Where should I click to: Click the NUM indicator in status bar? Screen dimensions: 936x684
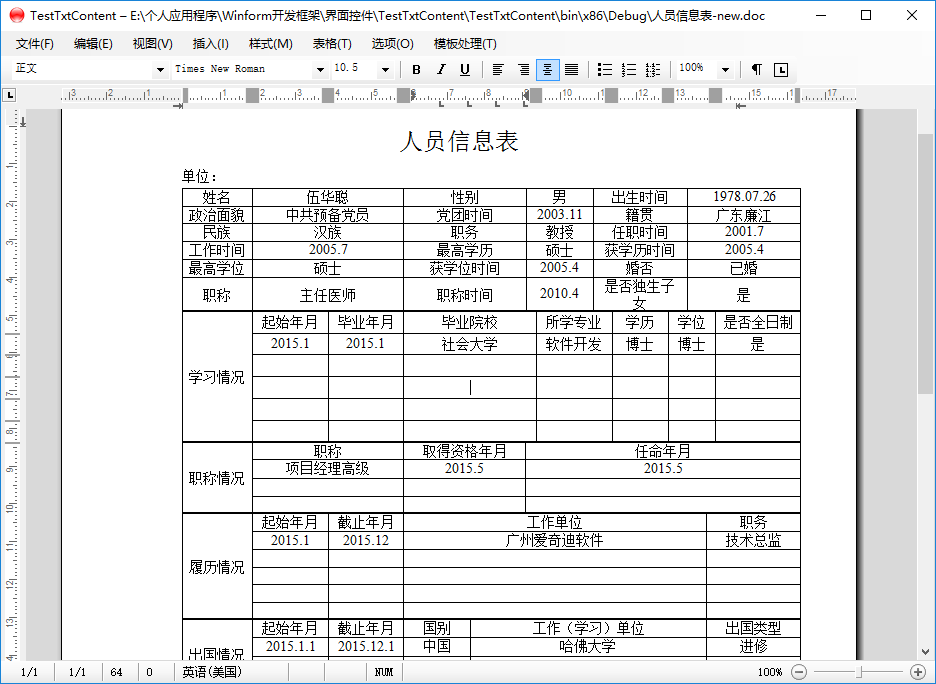pos(384,672)
